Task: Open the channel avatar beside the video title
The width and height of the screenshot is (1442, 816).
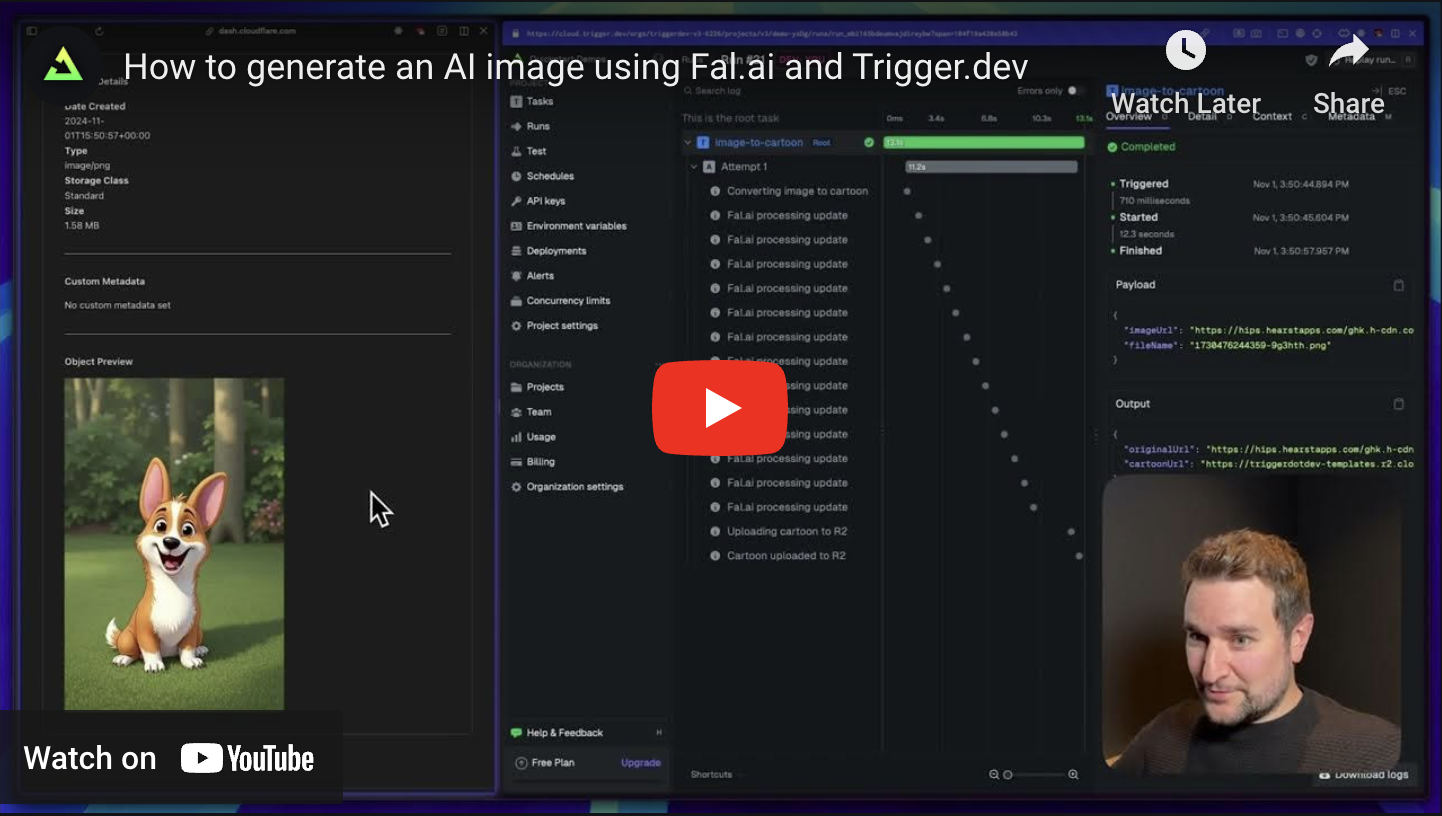Action: click(64, 66)
